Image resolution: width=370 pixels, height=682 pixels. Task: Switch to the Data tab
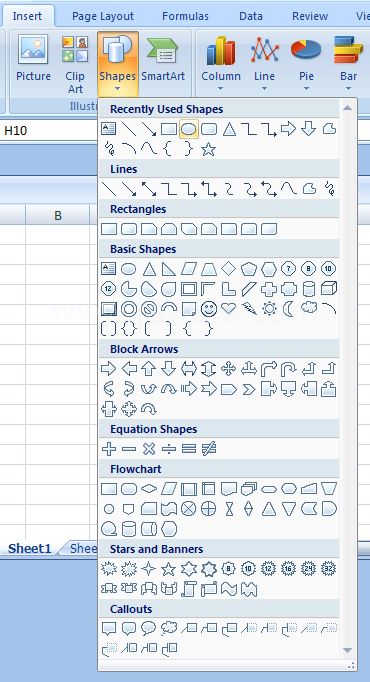tap(250, 16)
